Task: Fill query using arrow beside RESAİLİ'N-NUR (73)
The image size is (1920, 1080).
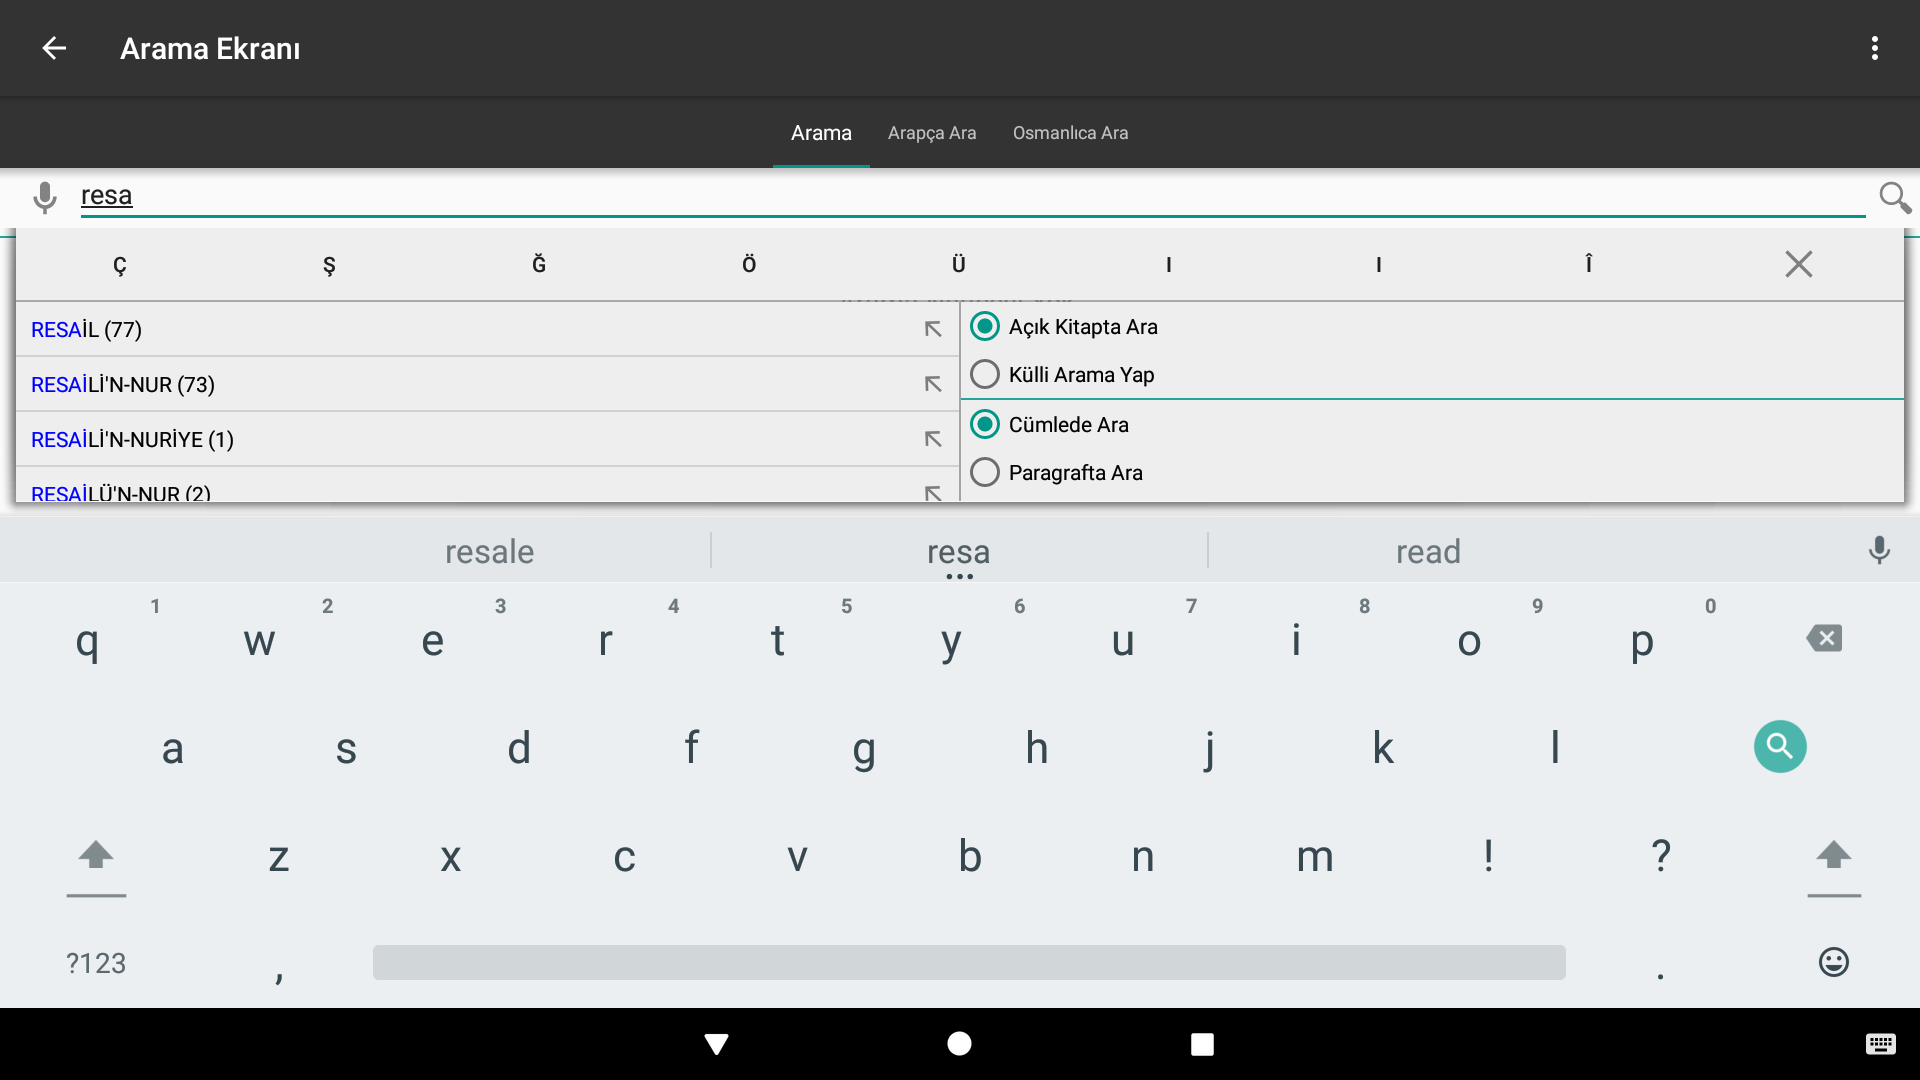Action: click(932, 384)
